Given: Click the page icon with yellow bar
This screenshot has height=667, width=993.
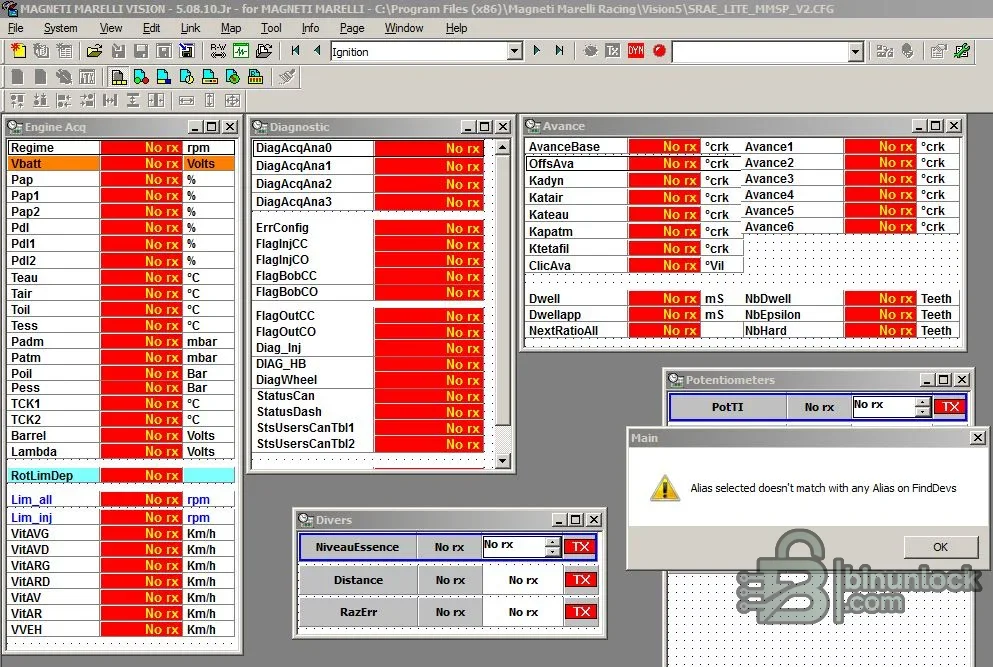Looking at the screenshot, I should click(210, 77).
